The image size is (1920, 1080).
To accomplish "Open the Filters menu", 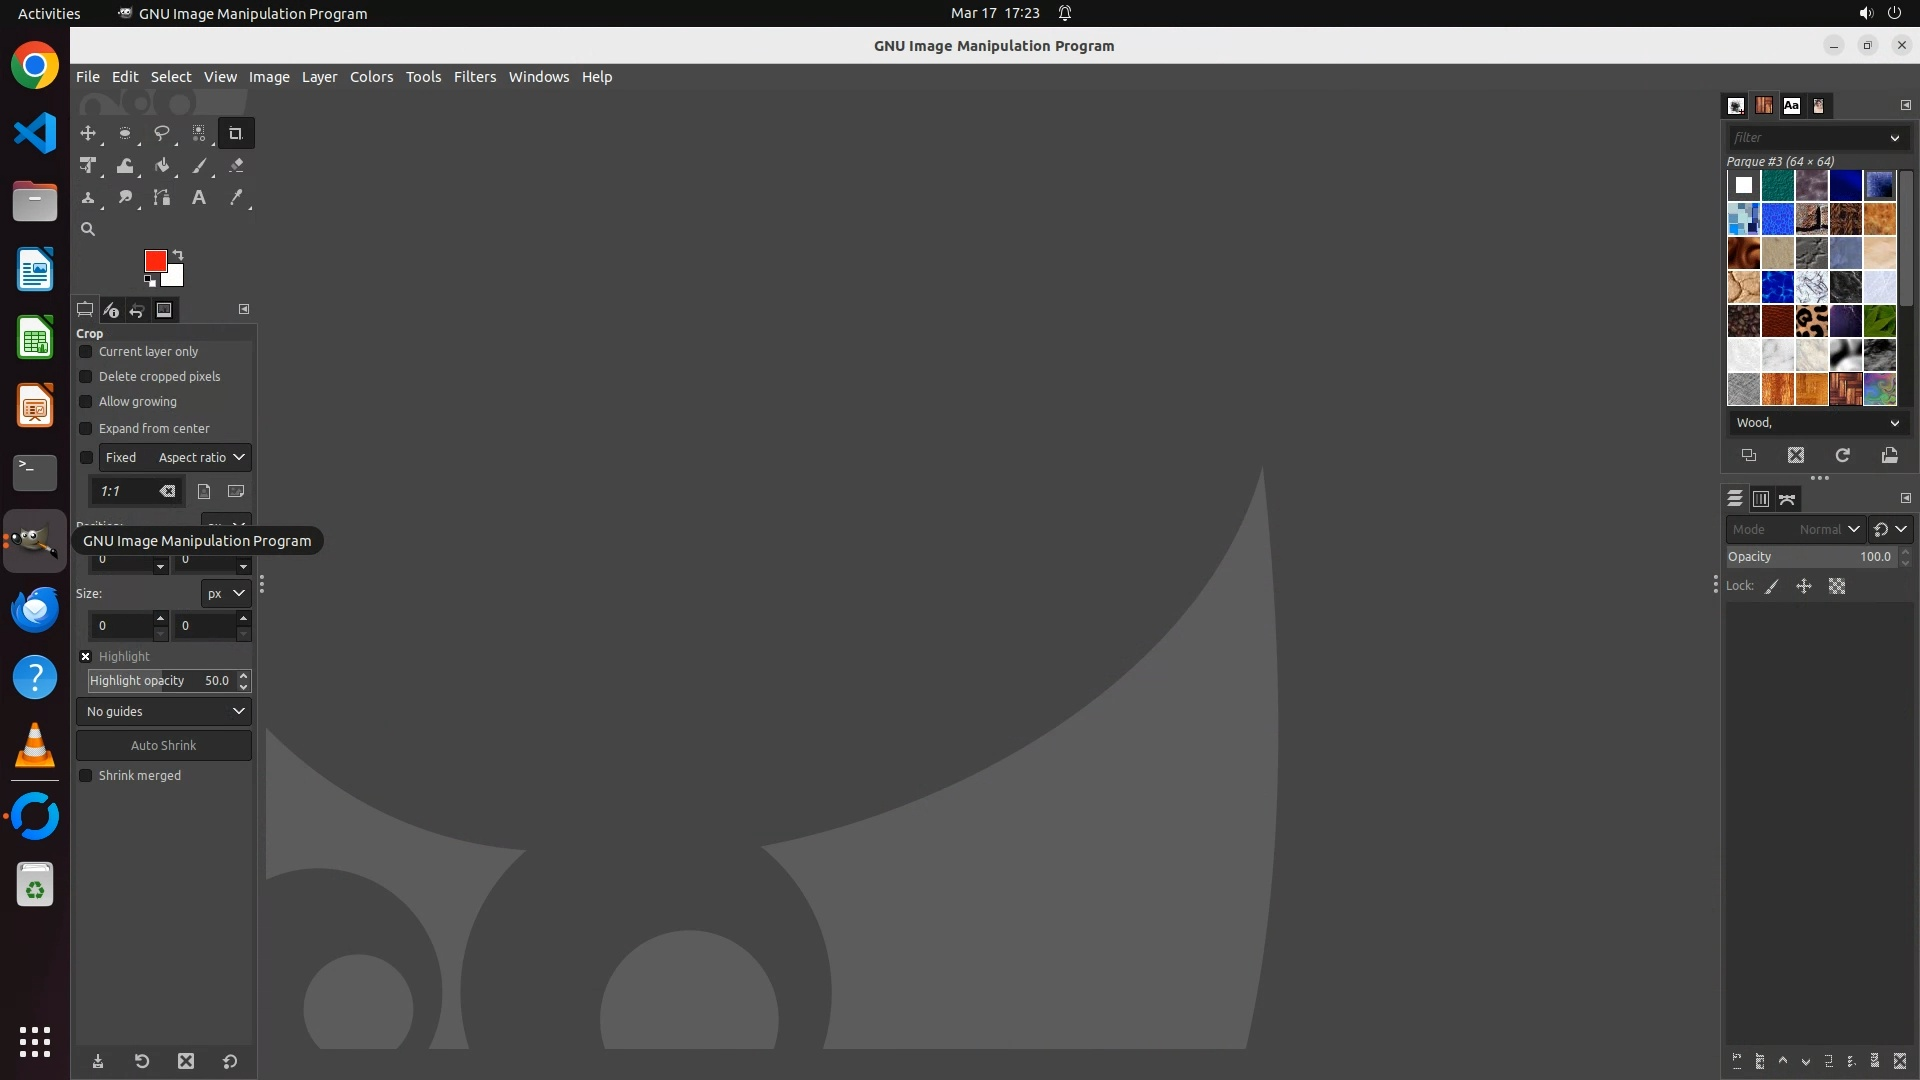I will click(474, 77).
